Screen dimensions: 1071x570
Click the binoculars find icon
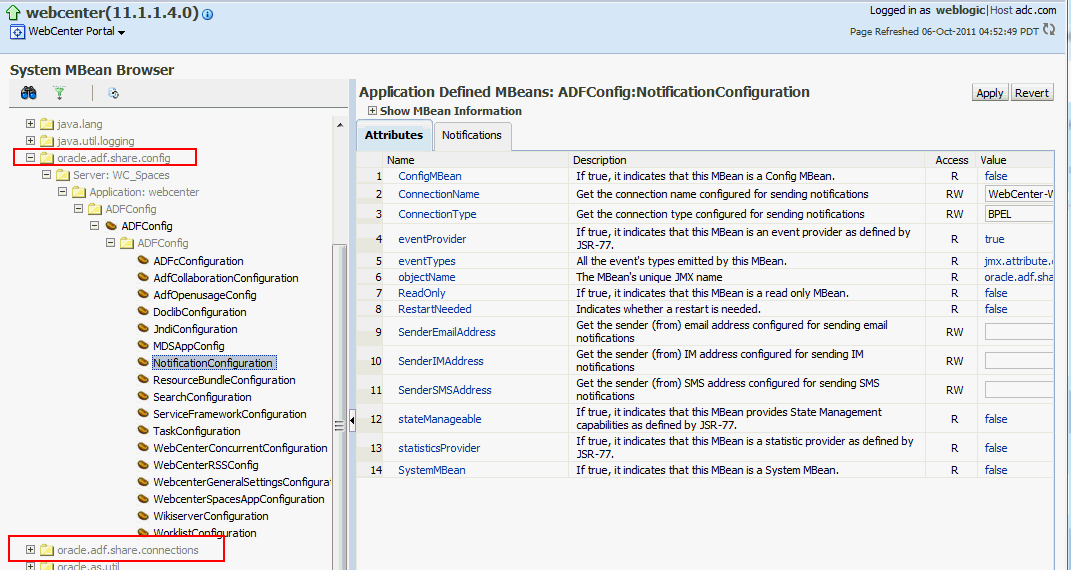click(29, 93)
